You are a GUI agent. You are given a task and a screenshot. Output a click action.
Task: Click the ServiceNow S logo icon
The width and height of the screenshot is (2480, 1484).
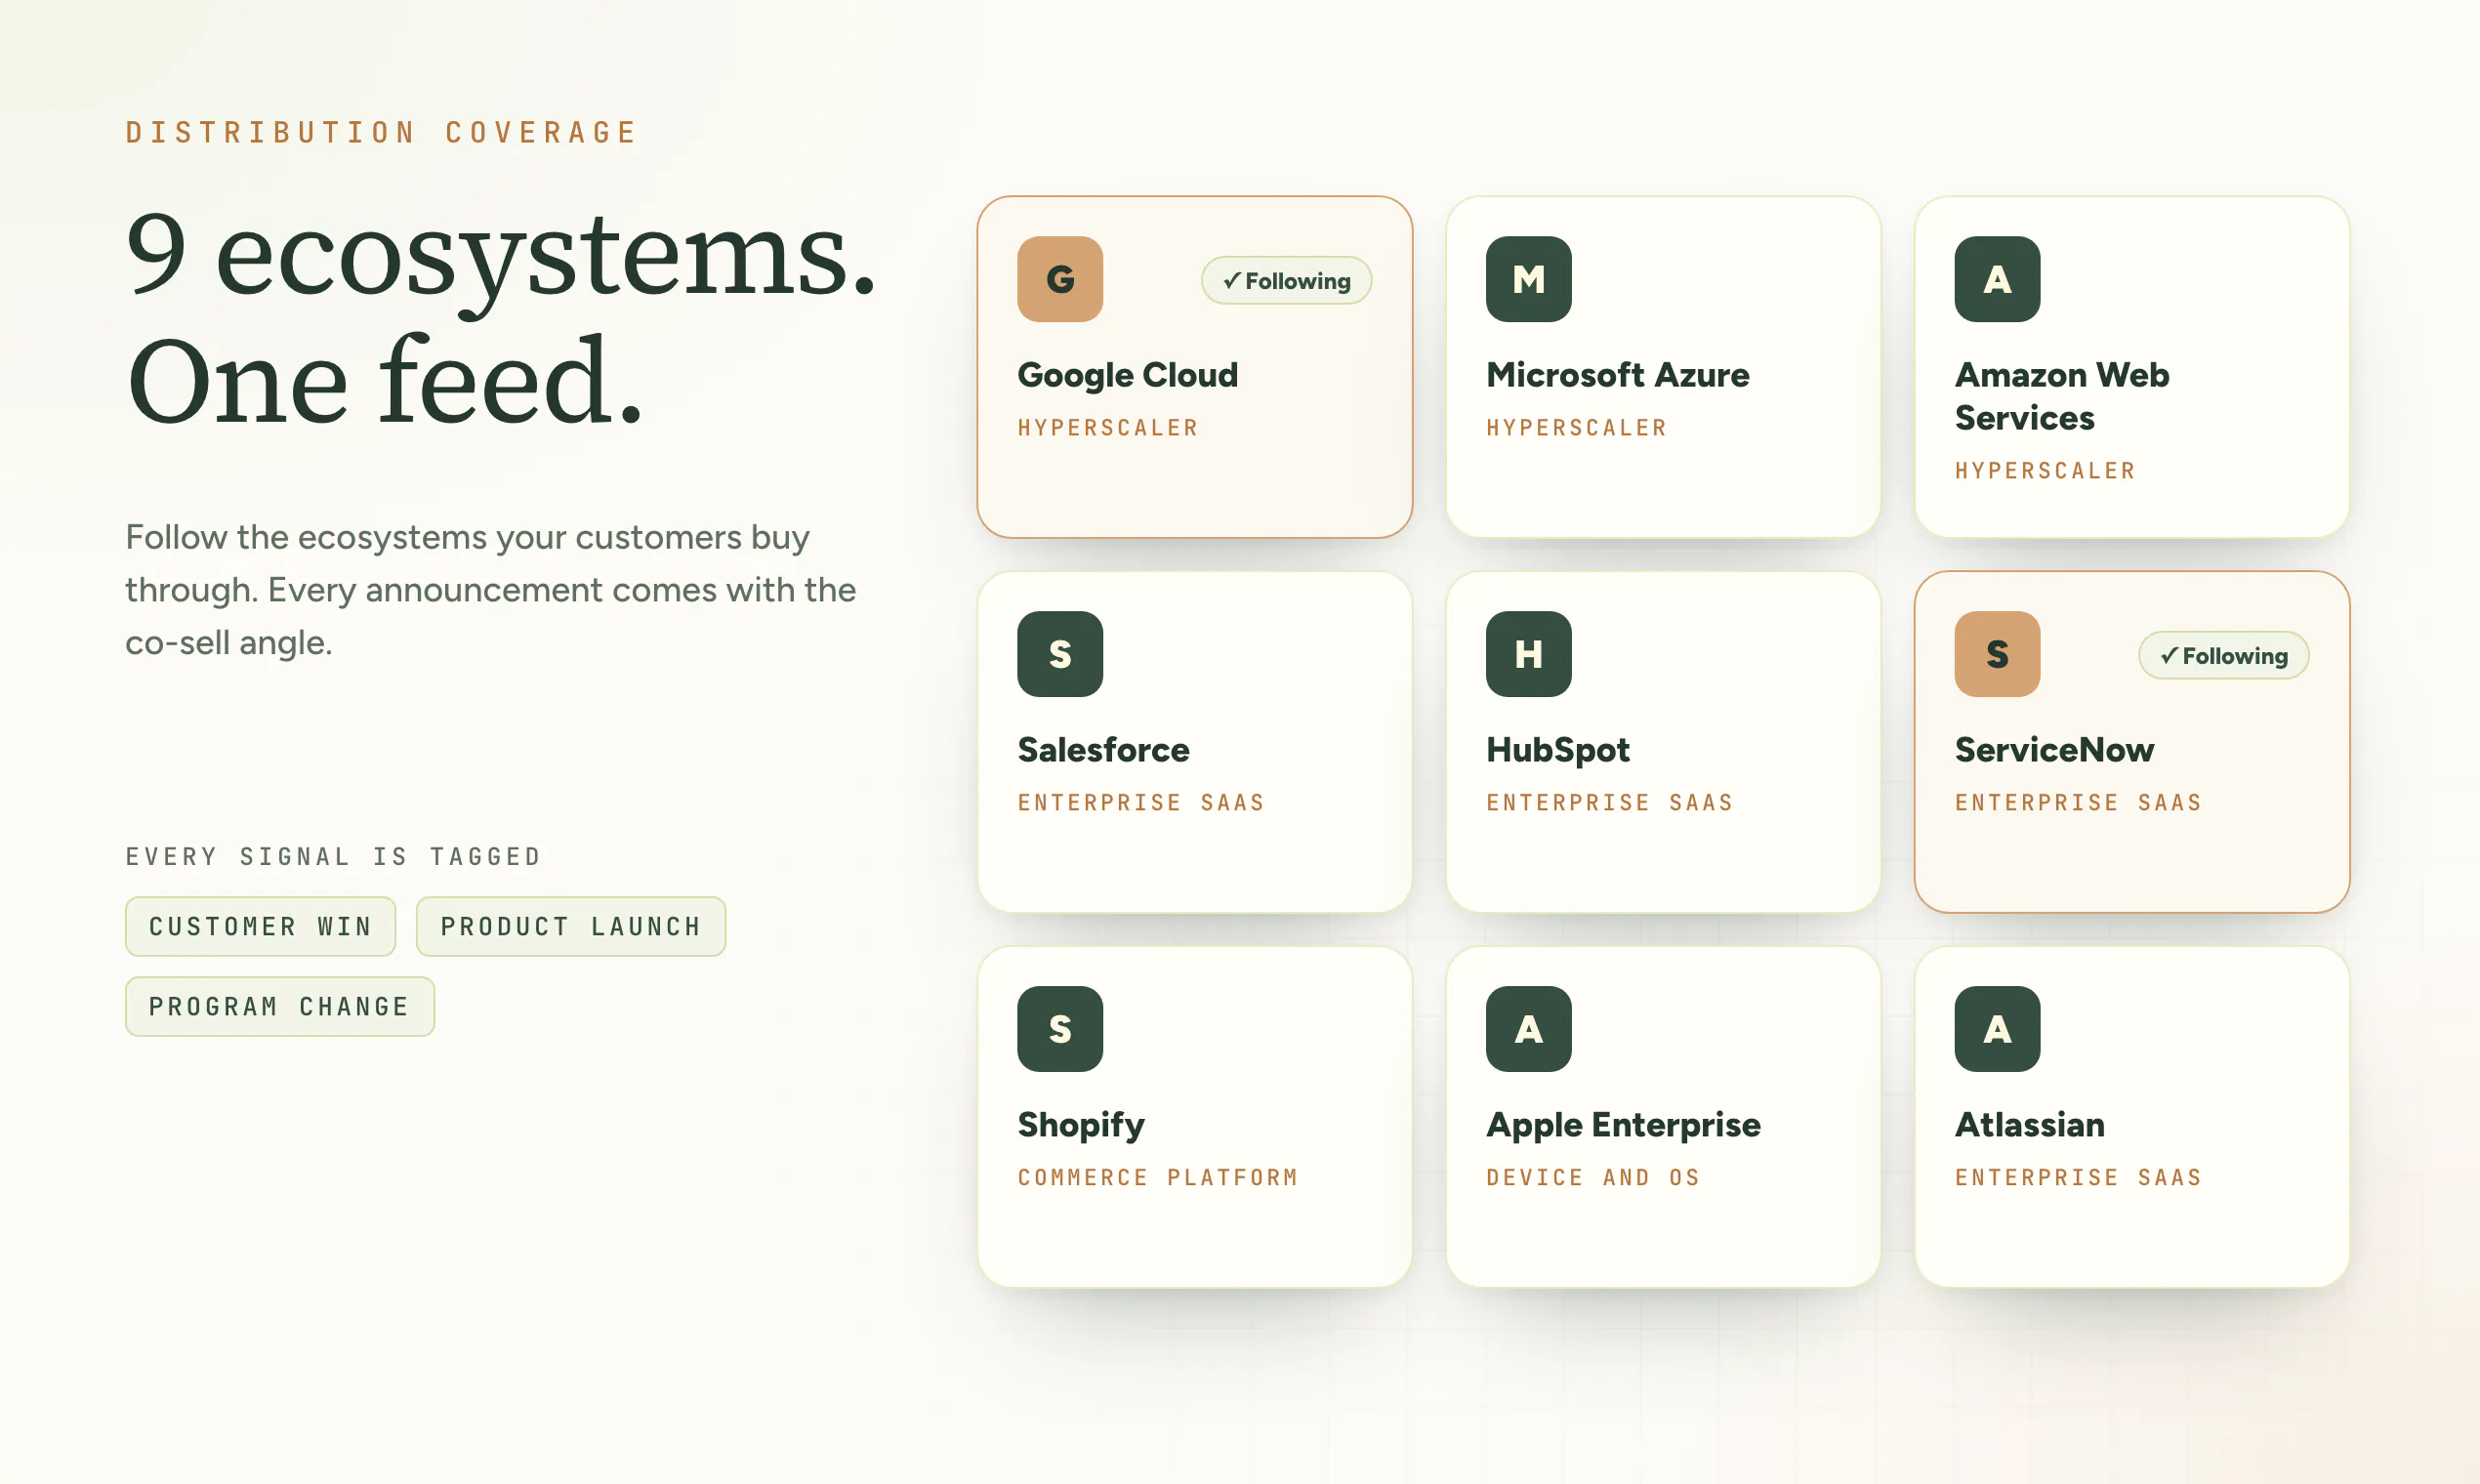click(x=1997, y=654)
